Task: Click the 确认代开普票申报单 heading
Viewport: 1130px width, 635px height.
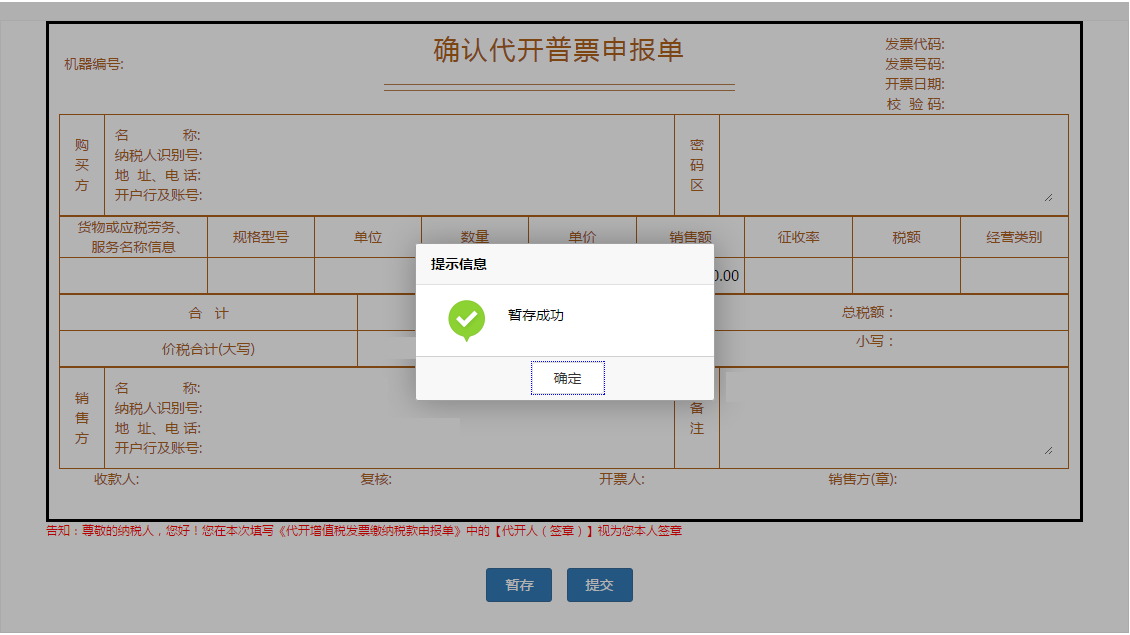Action: point(559,50)
